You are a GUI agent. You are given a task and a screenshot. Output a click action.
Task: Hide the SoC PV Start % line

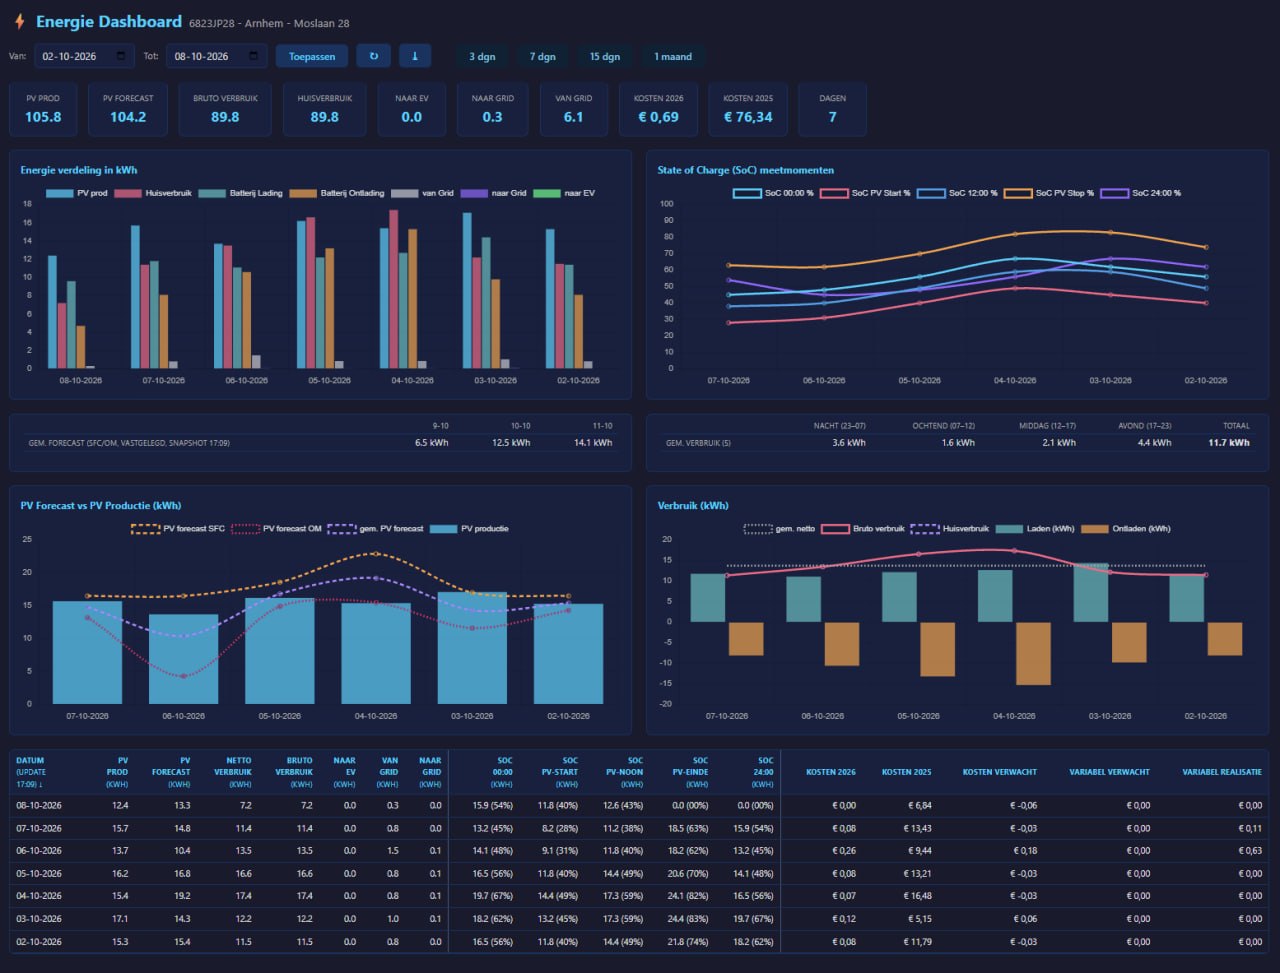(866, 193)
